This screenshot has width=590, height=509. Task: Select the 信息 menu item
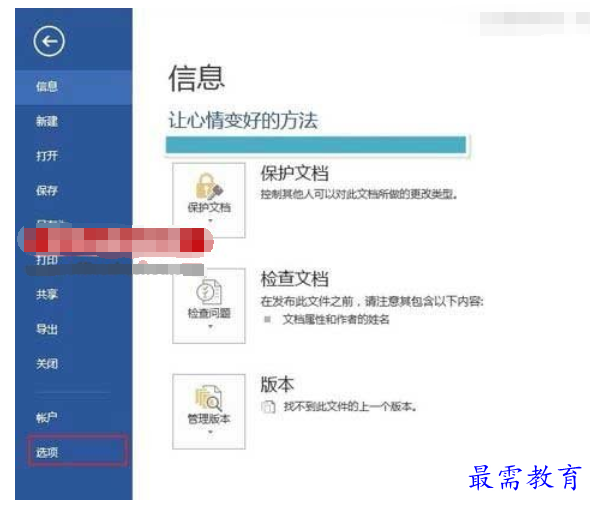point(74,87)
